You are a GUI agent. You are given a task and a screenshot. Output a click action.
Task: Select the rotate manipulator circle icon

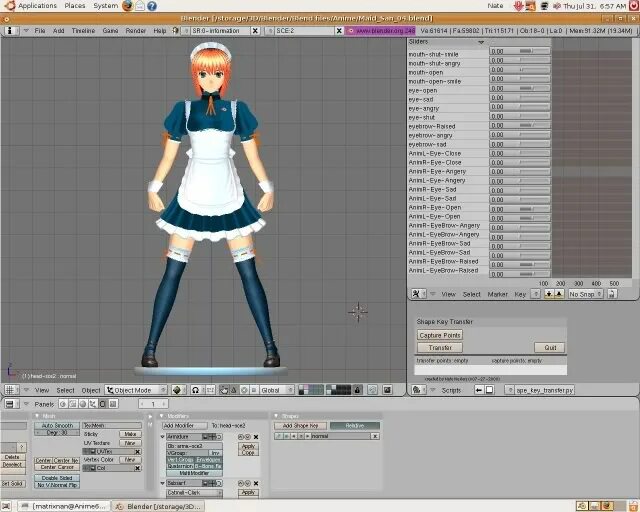pos(244,390)
